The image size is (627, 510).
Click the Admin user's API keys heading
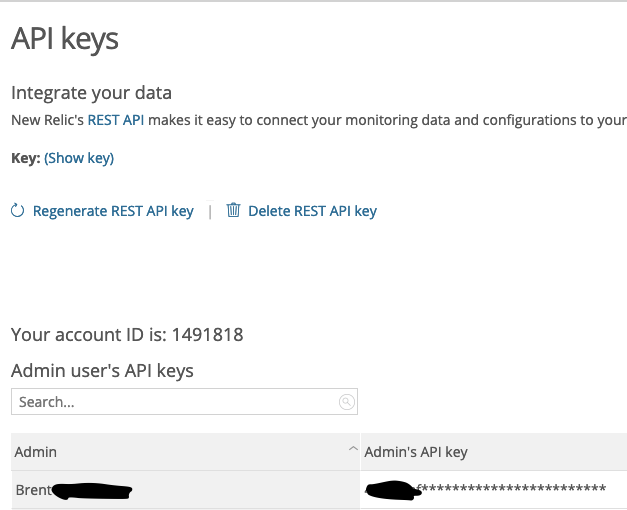(x=102, y=371)
